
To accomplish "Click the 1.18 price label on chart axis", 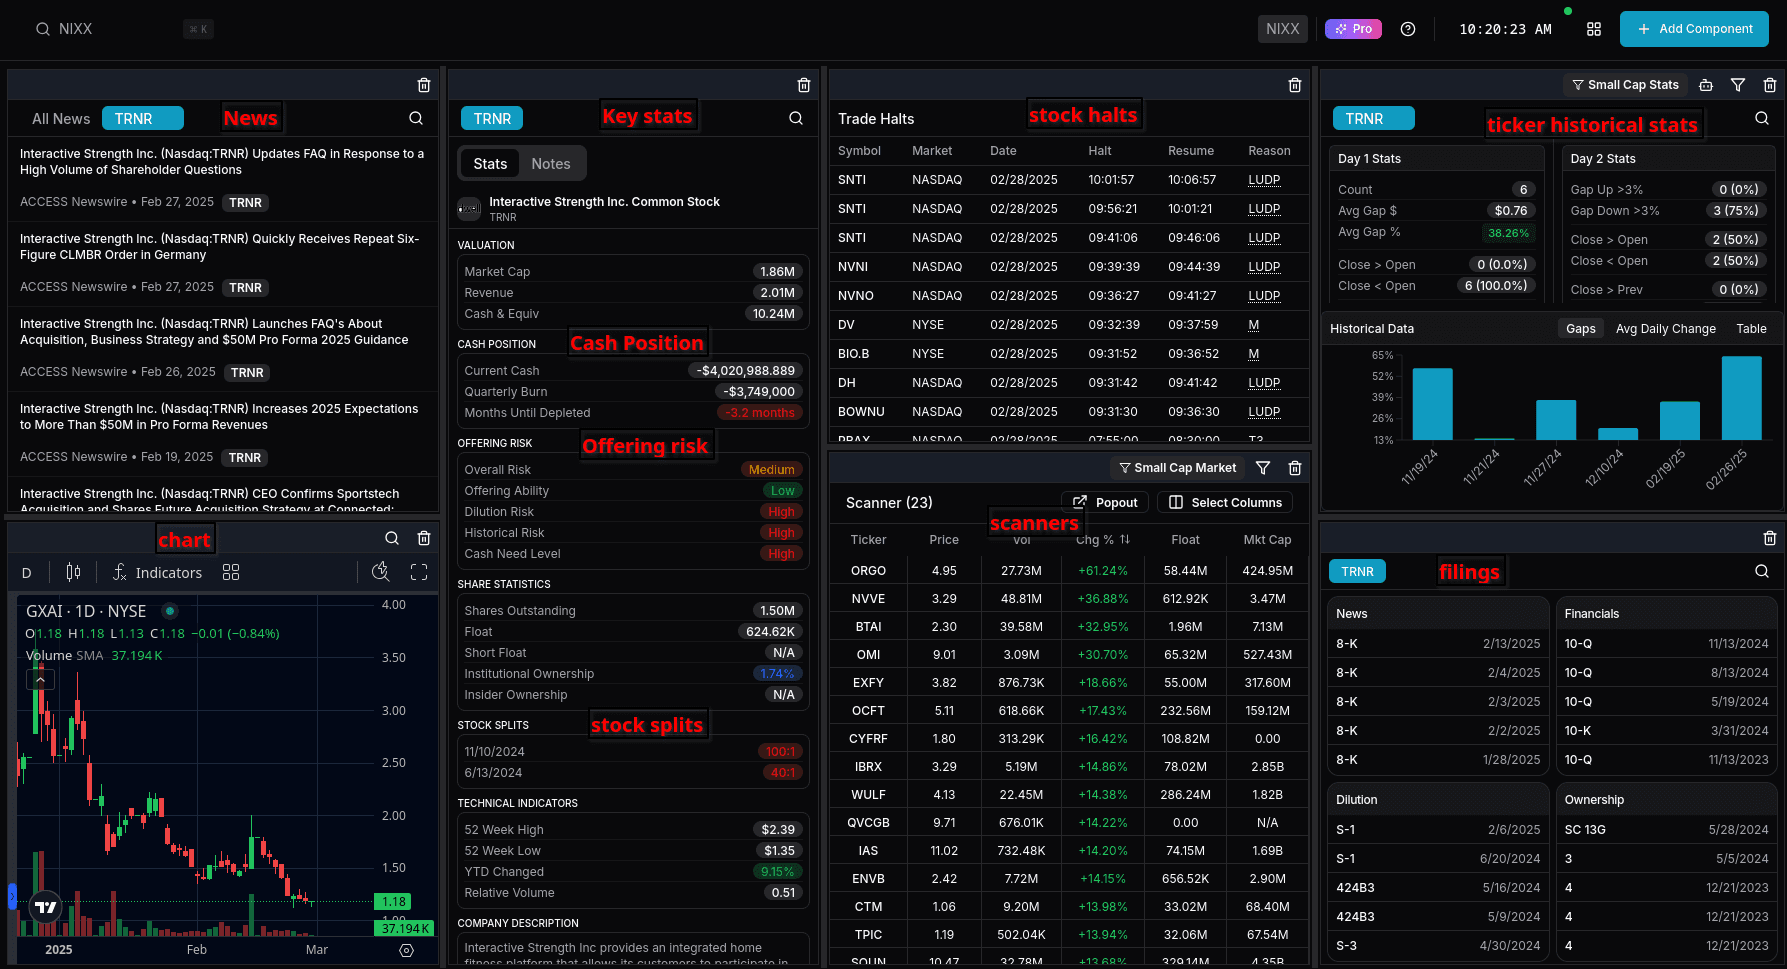I will [394, 901].
